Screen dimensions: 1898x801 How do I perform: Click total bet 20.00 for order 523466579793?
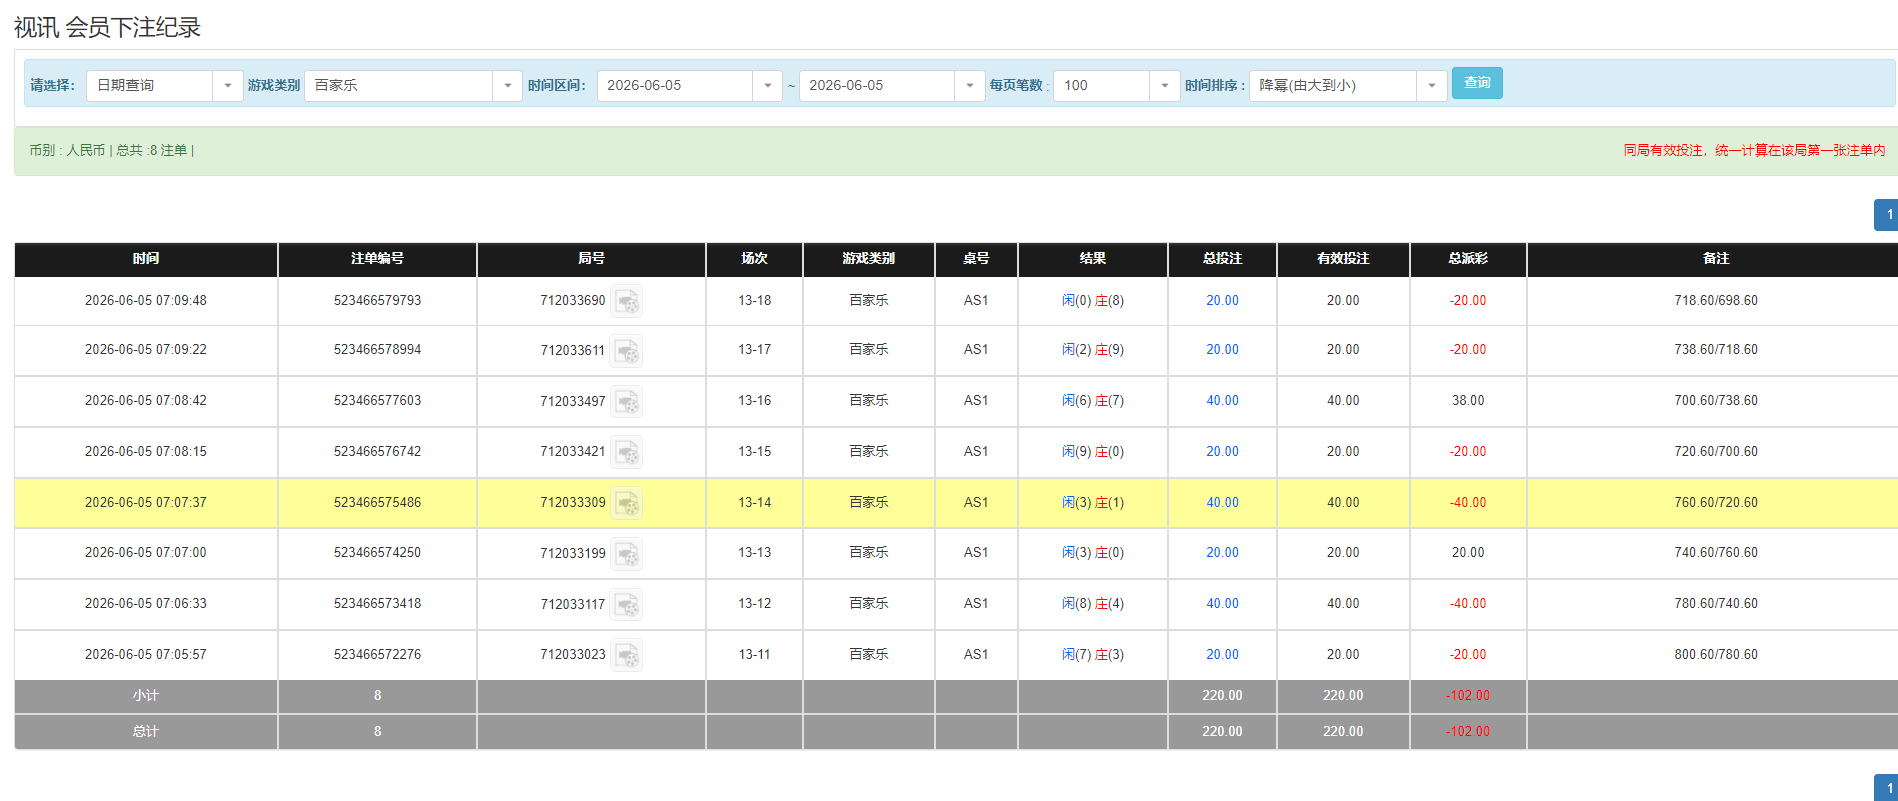pyautogui.click(x=1222, y=301)
